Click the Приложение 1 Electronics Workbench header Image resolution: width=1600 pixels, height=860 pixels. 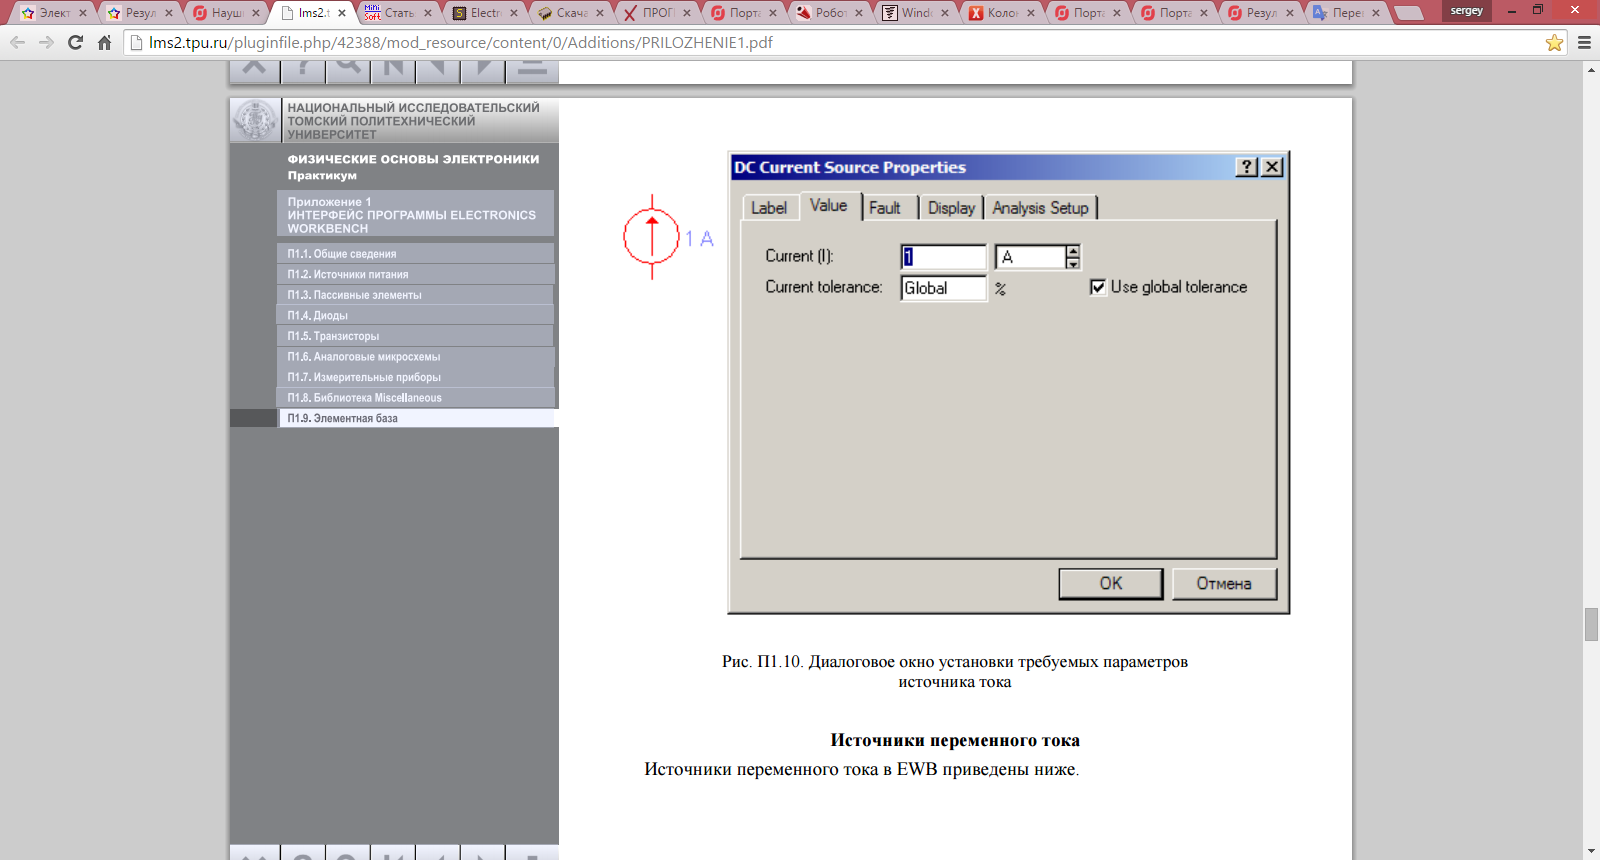coord(416,215)
